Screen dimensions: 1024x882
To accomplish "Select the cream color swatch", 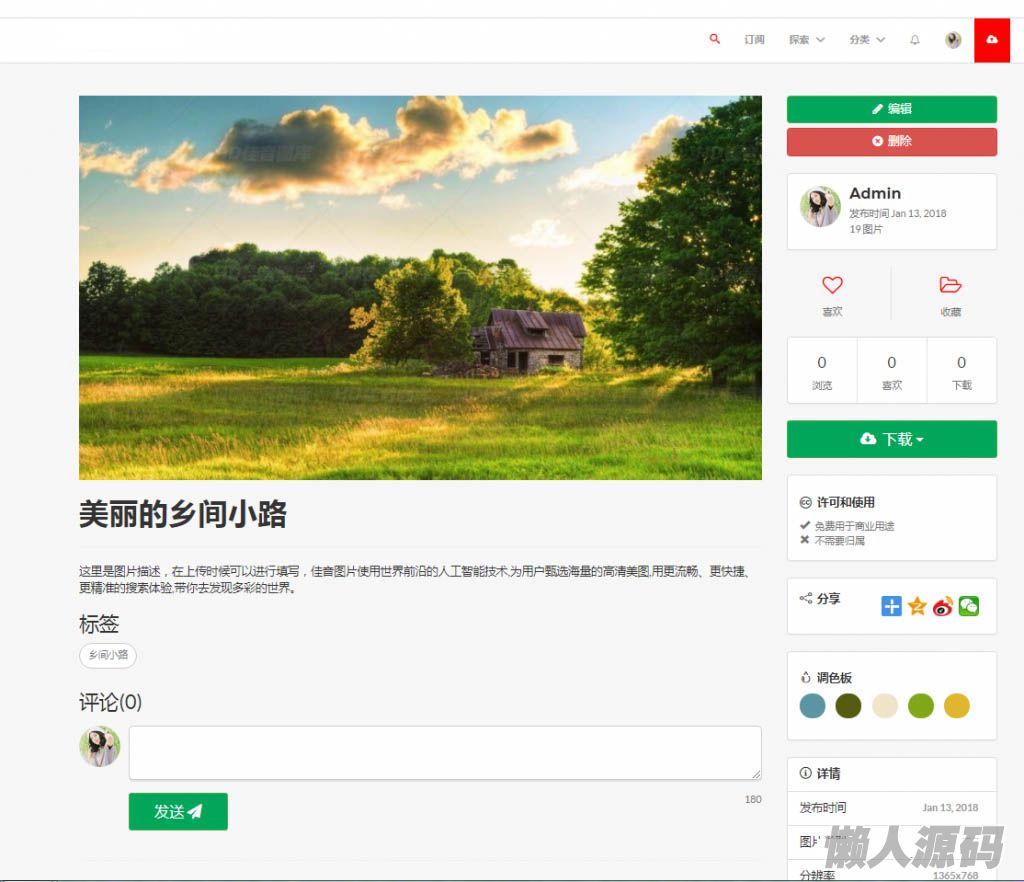I will [x=885, y=706].
